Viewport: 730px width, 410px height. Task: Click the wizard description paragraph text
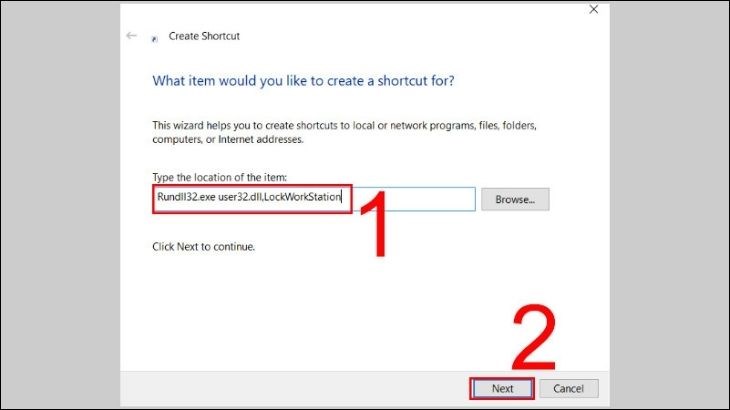344,132
